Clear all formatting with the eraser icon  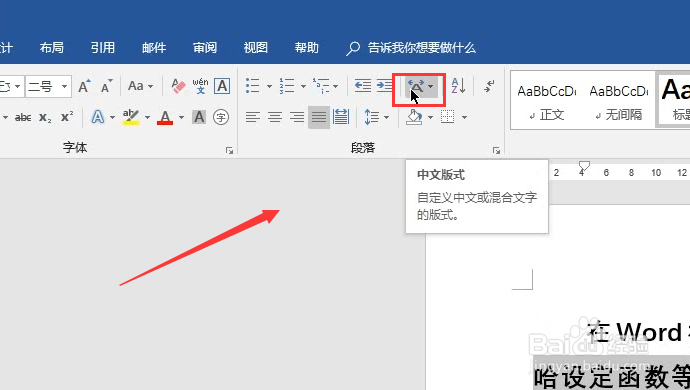178,86
